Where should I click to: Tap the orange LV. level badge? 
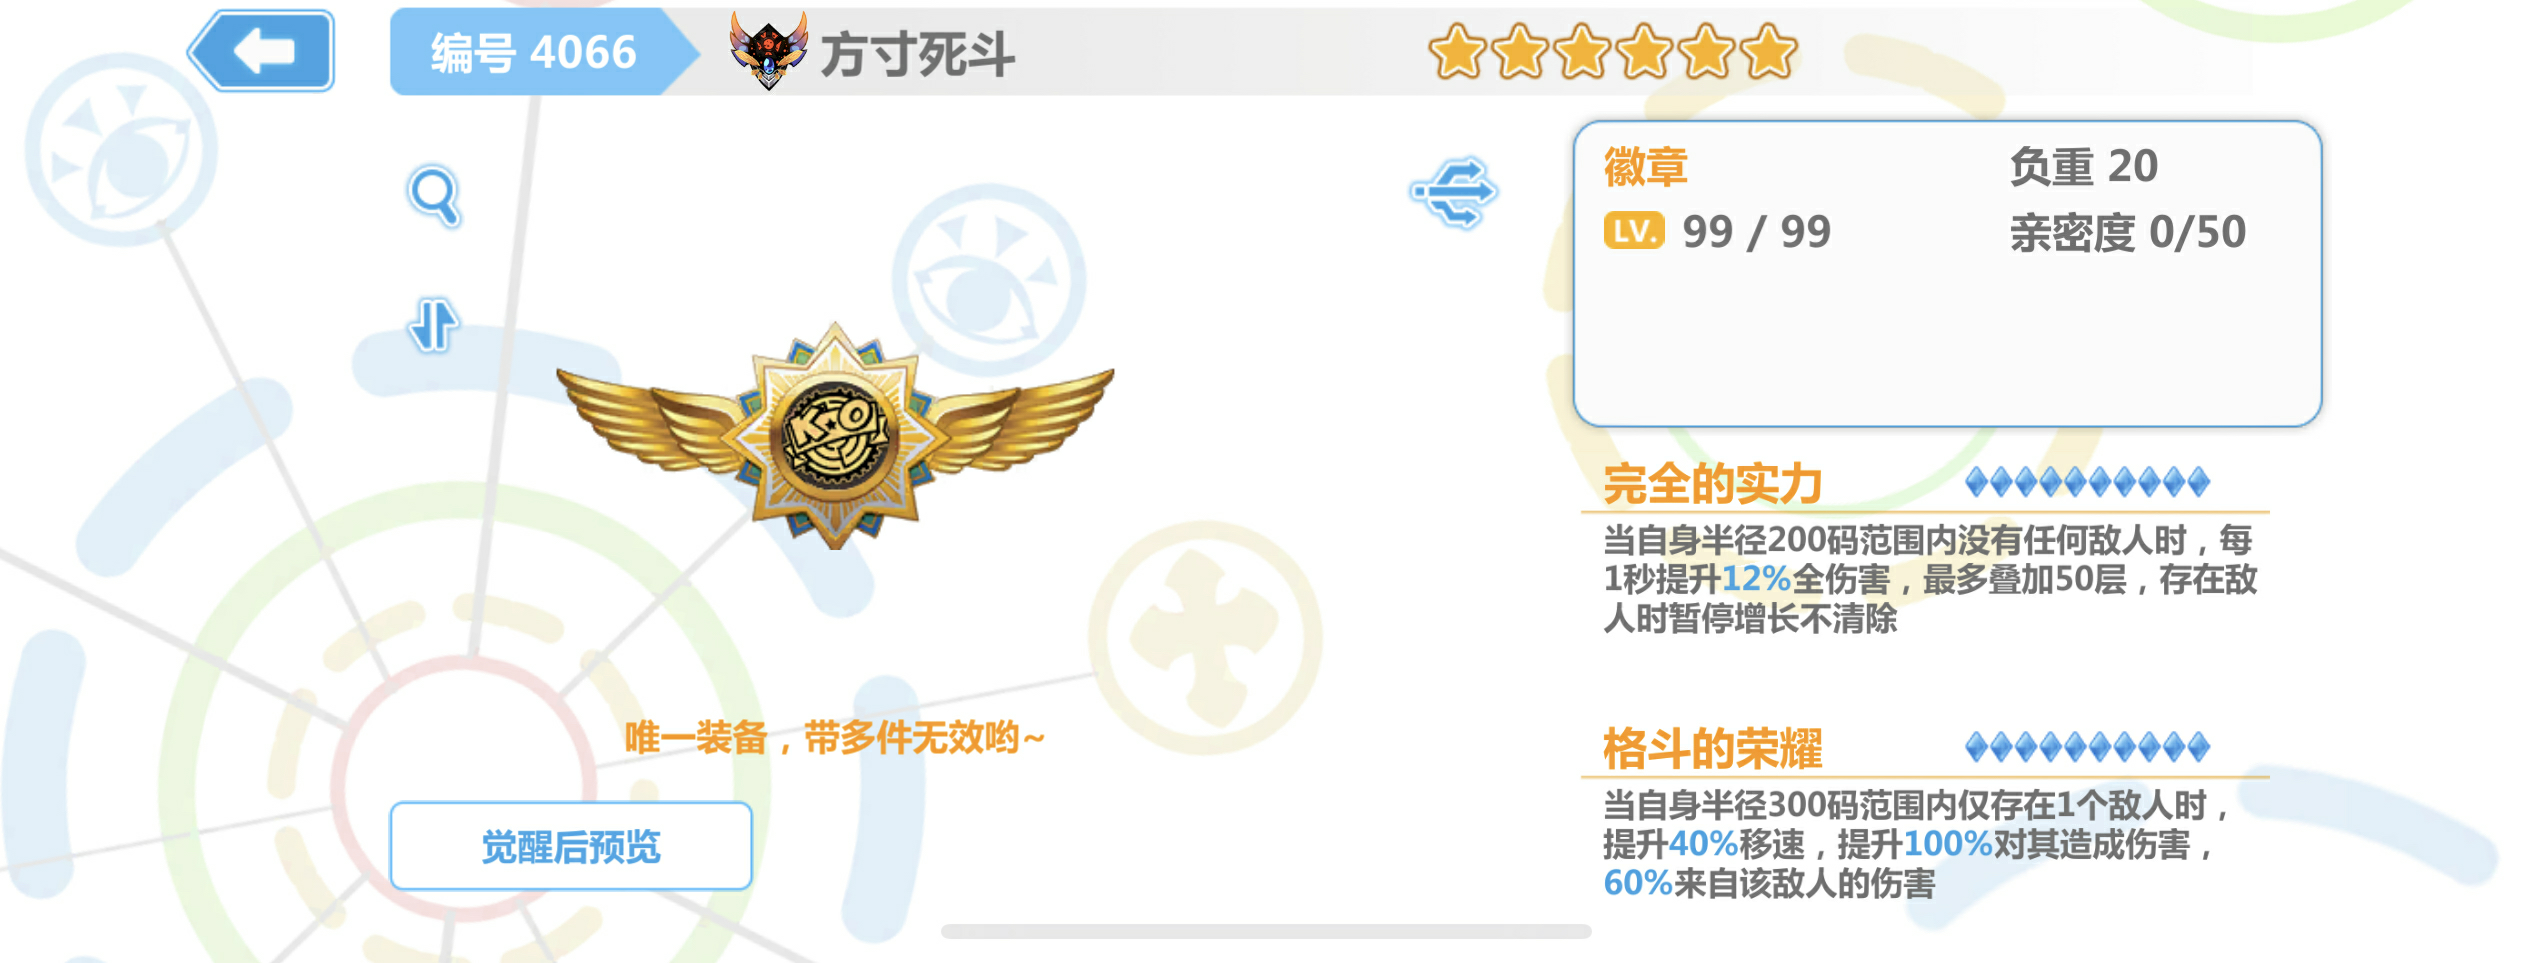coord(1634,231)
